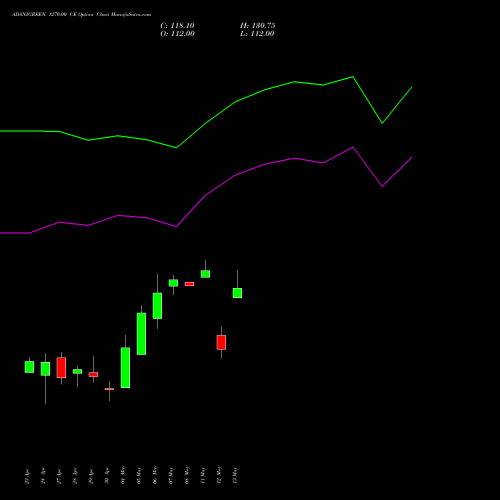Click the 29 Apr date label

tap(91, 476)
